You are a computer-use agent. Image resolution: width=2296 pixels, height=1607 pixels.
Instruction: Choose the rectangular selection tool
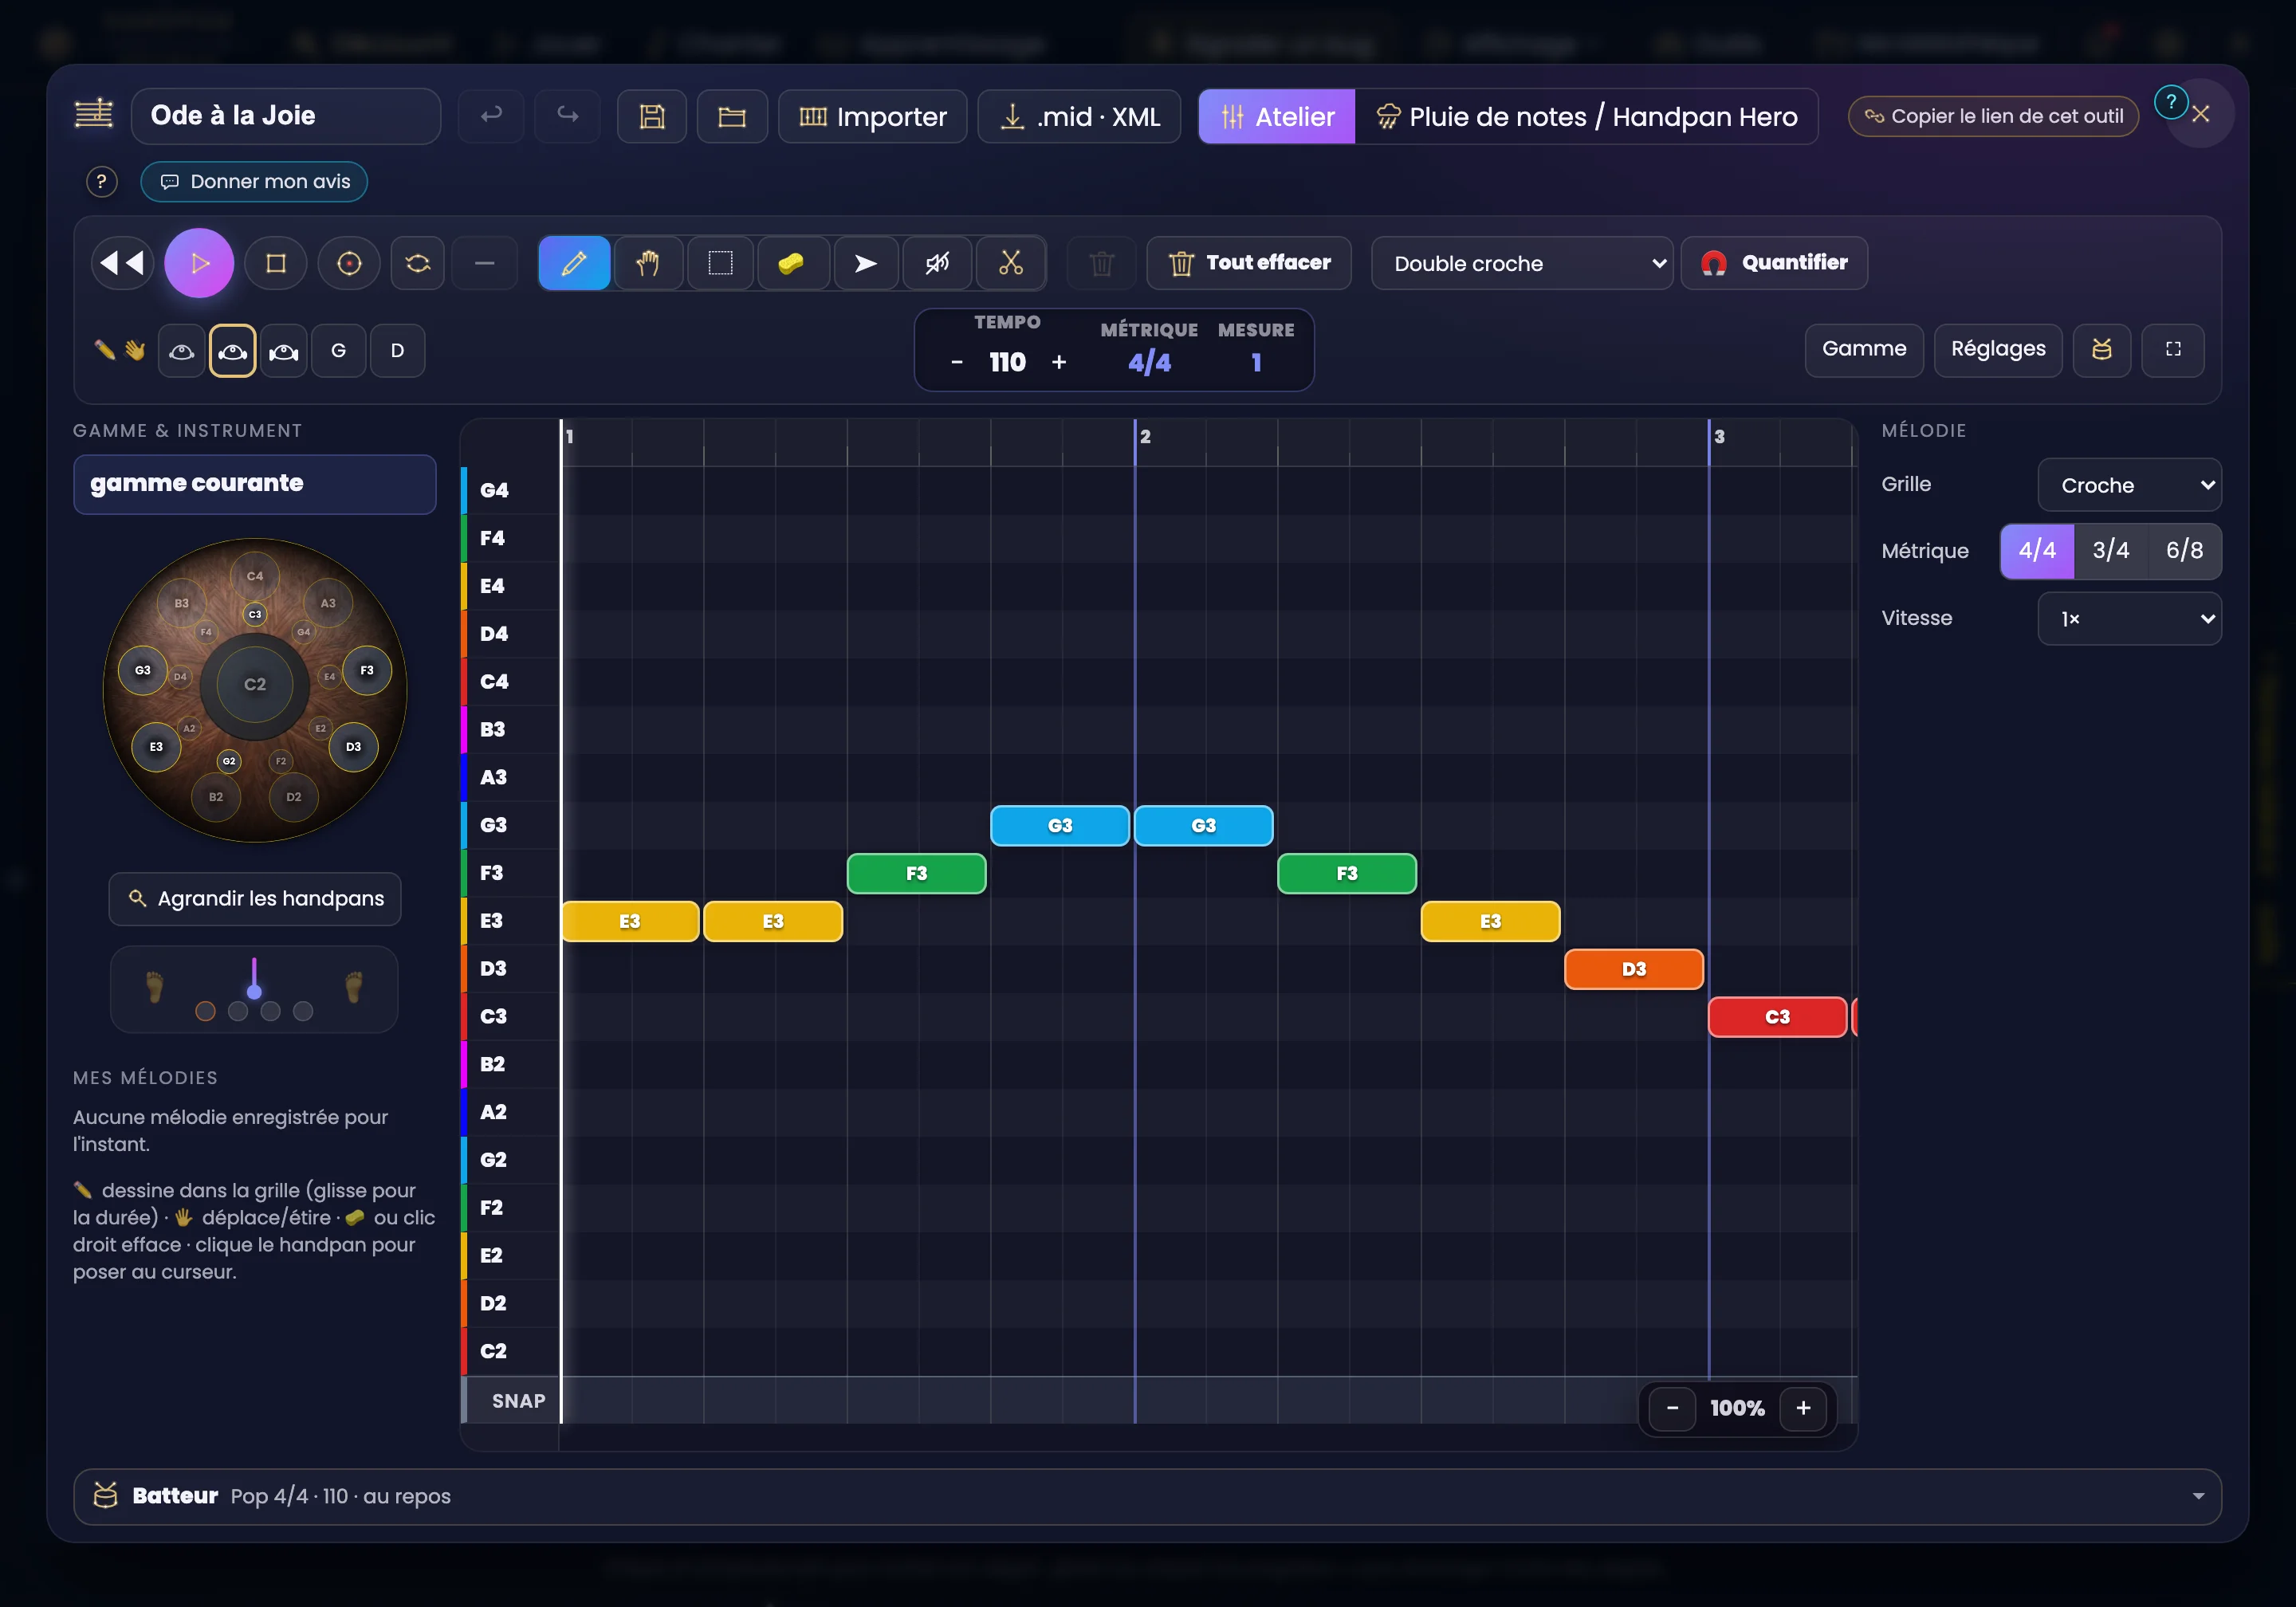[720, 263]
